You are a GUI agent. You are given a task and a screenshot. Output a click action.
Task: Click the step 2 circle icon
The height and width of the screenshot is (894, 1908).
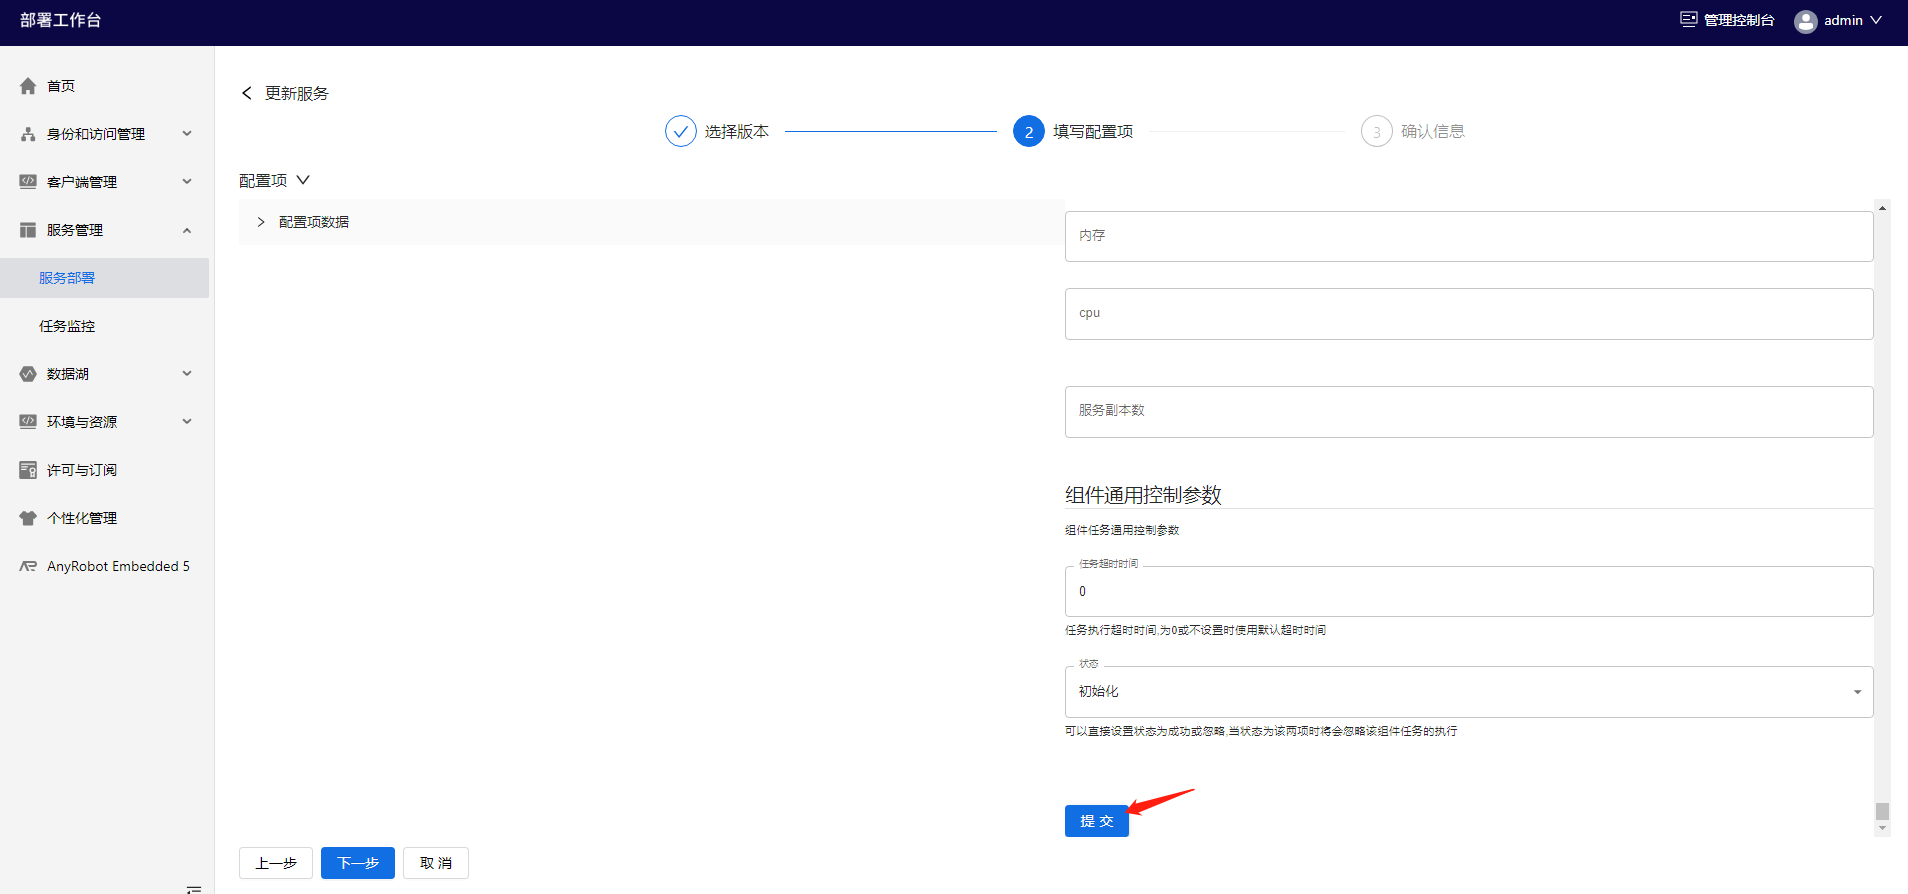(1029, 131)
